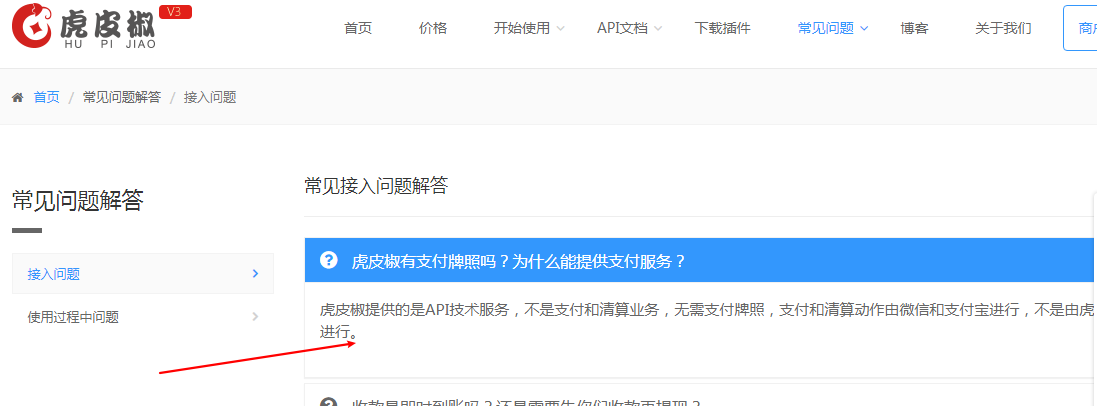Viewport: 1097px width, 406px height.
Task: Select 下载插件 in the top menu
Action: click(x=722, y=28)
